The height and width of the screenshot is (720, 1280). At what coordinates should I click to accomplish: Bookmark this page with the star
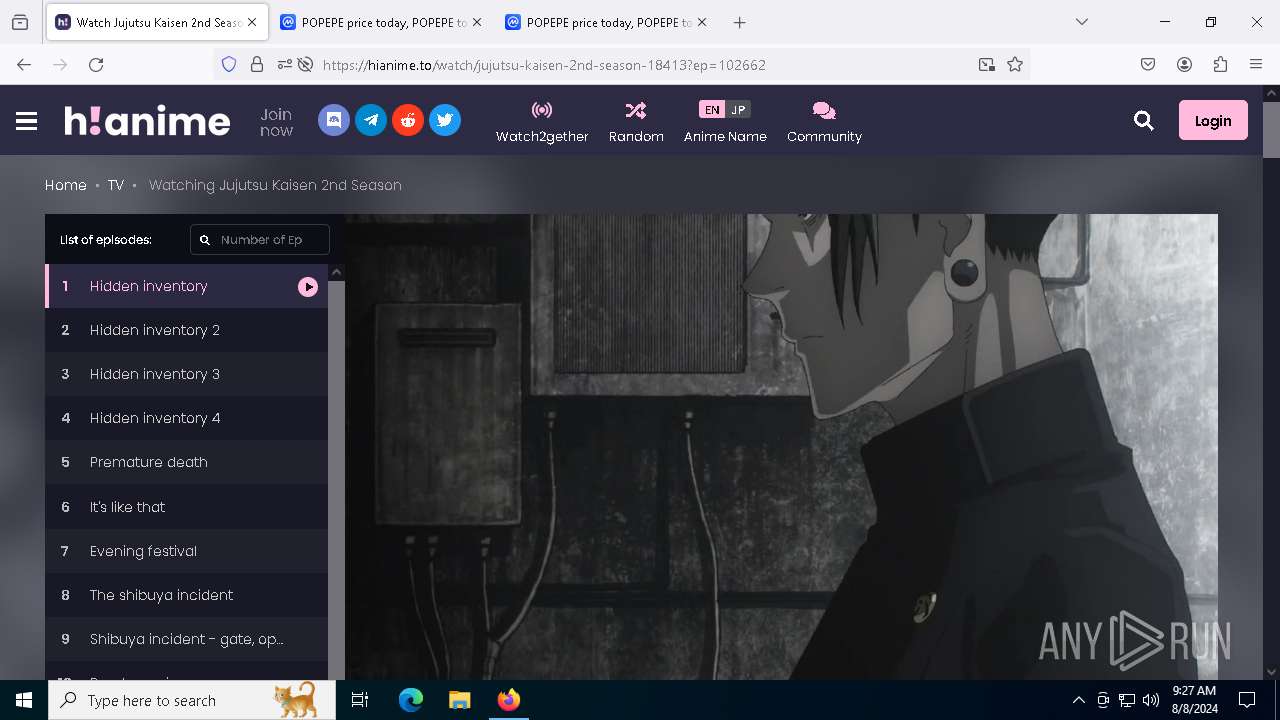click(1015, 64)
